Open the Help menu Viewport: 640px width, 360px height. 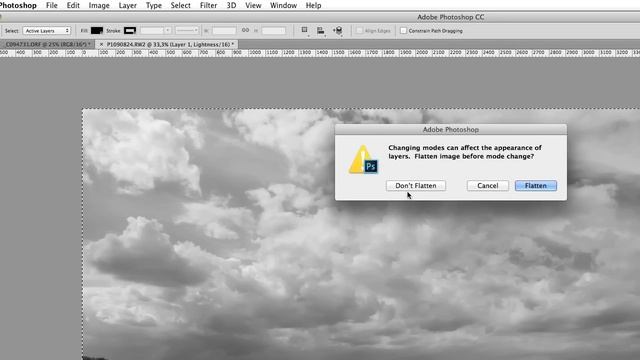coord(313,5)
